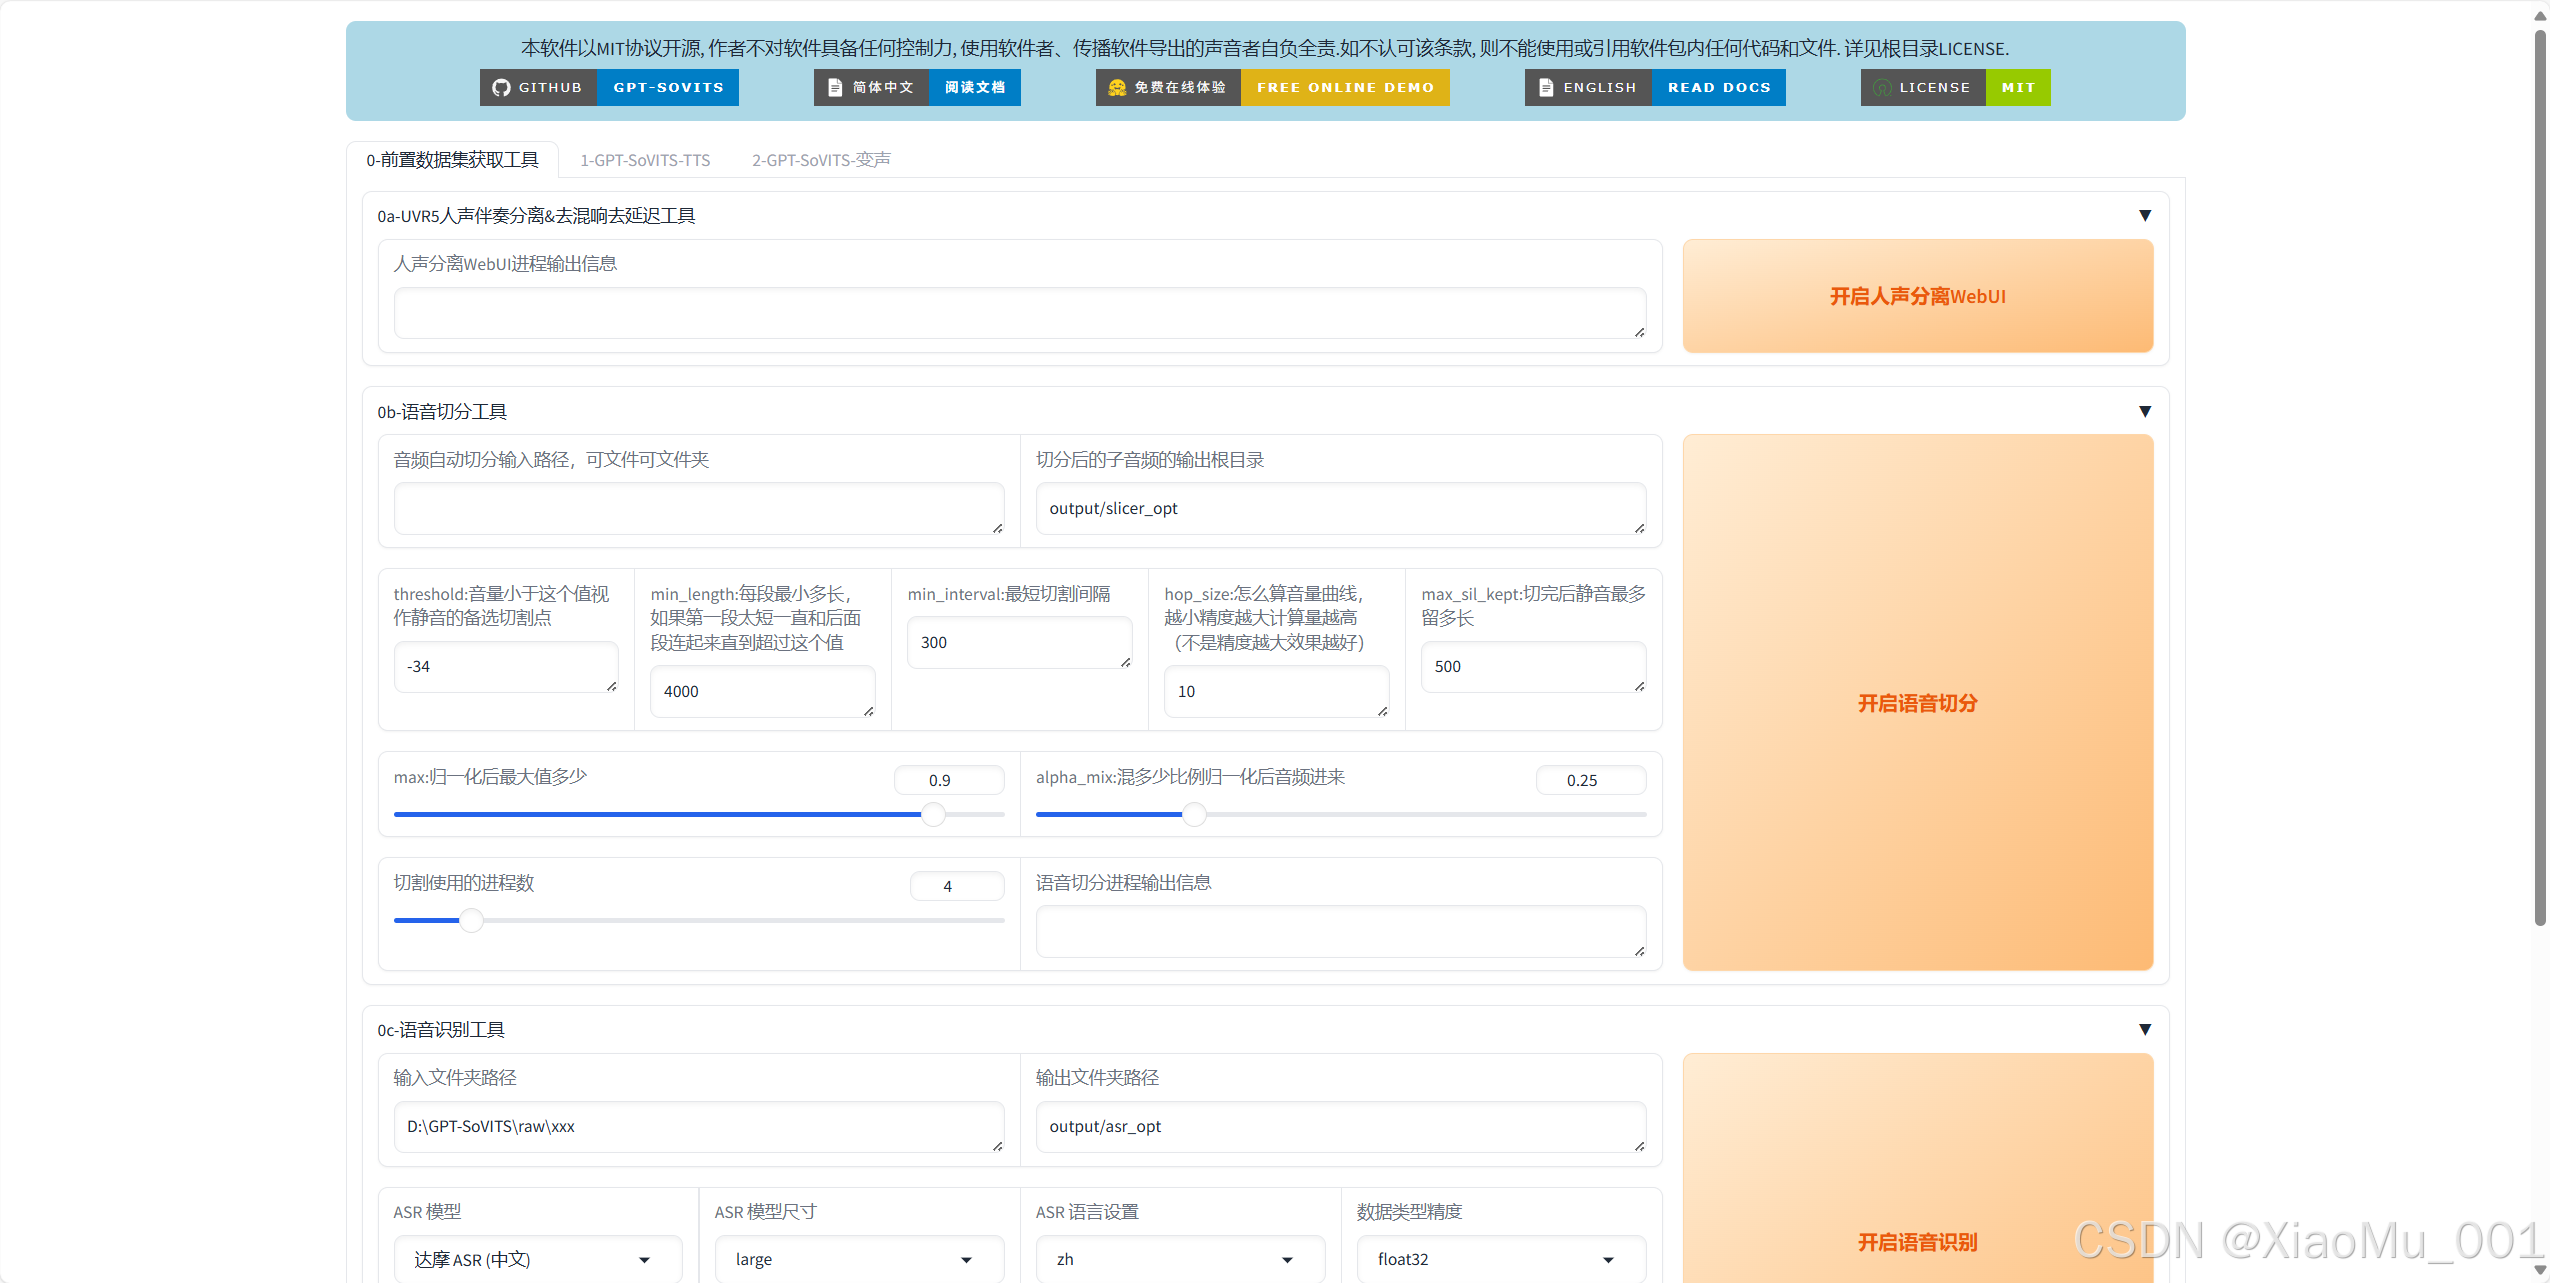This screenshot has height=1283, width=2550.
Task: Click the GitHub icon badge
Action: point(502,87)
